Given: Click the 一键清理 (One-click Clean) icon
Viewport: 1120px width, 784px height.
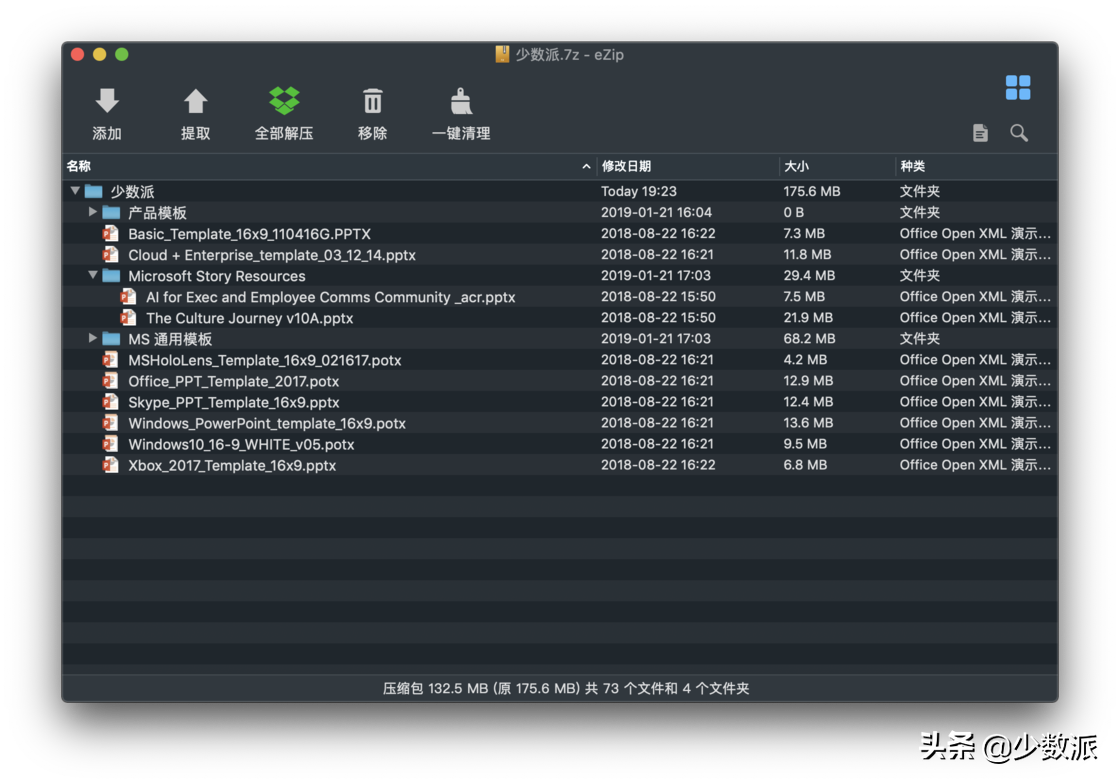Looking at the screenshot, I should (460, 100).
